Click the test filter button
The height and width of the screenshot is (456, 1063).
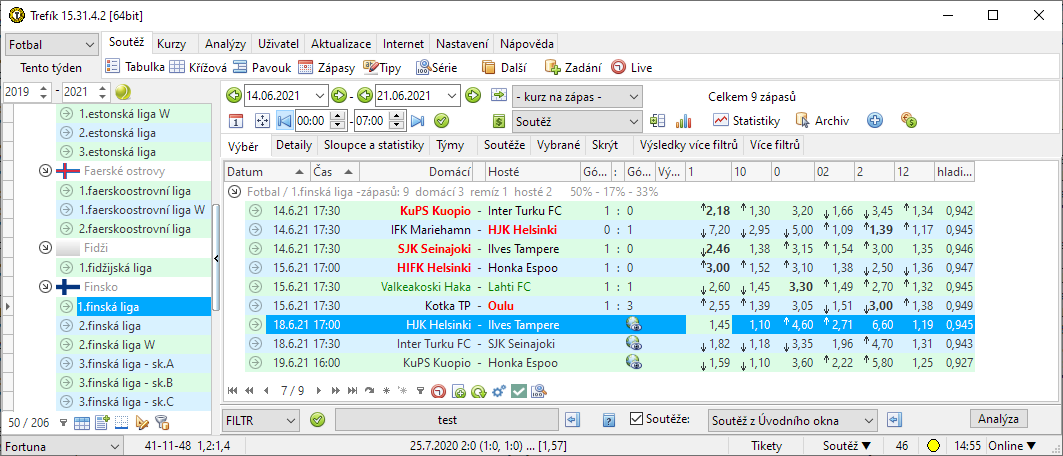click(447, 420)
